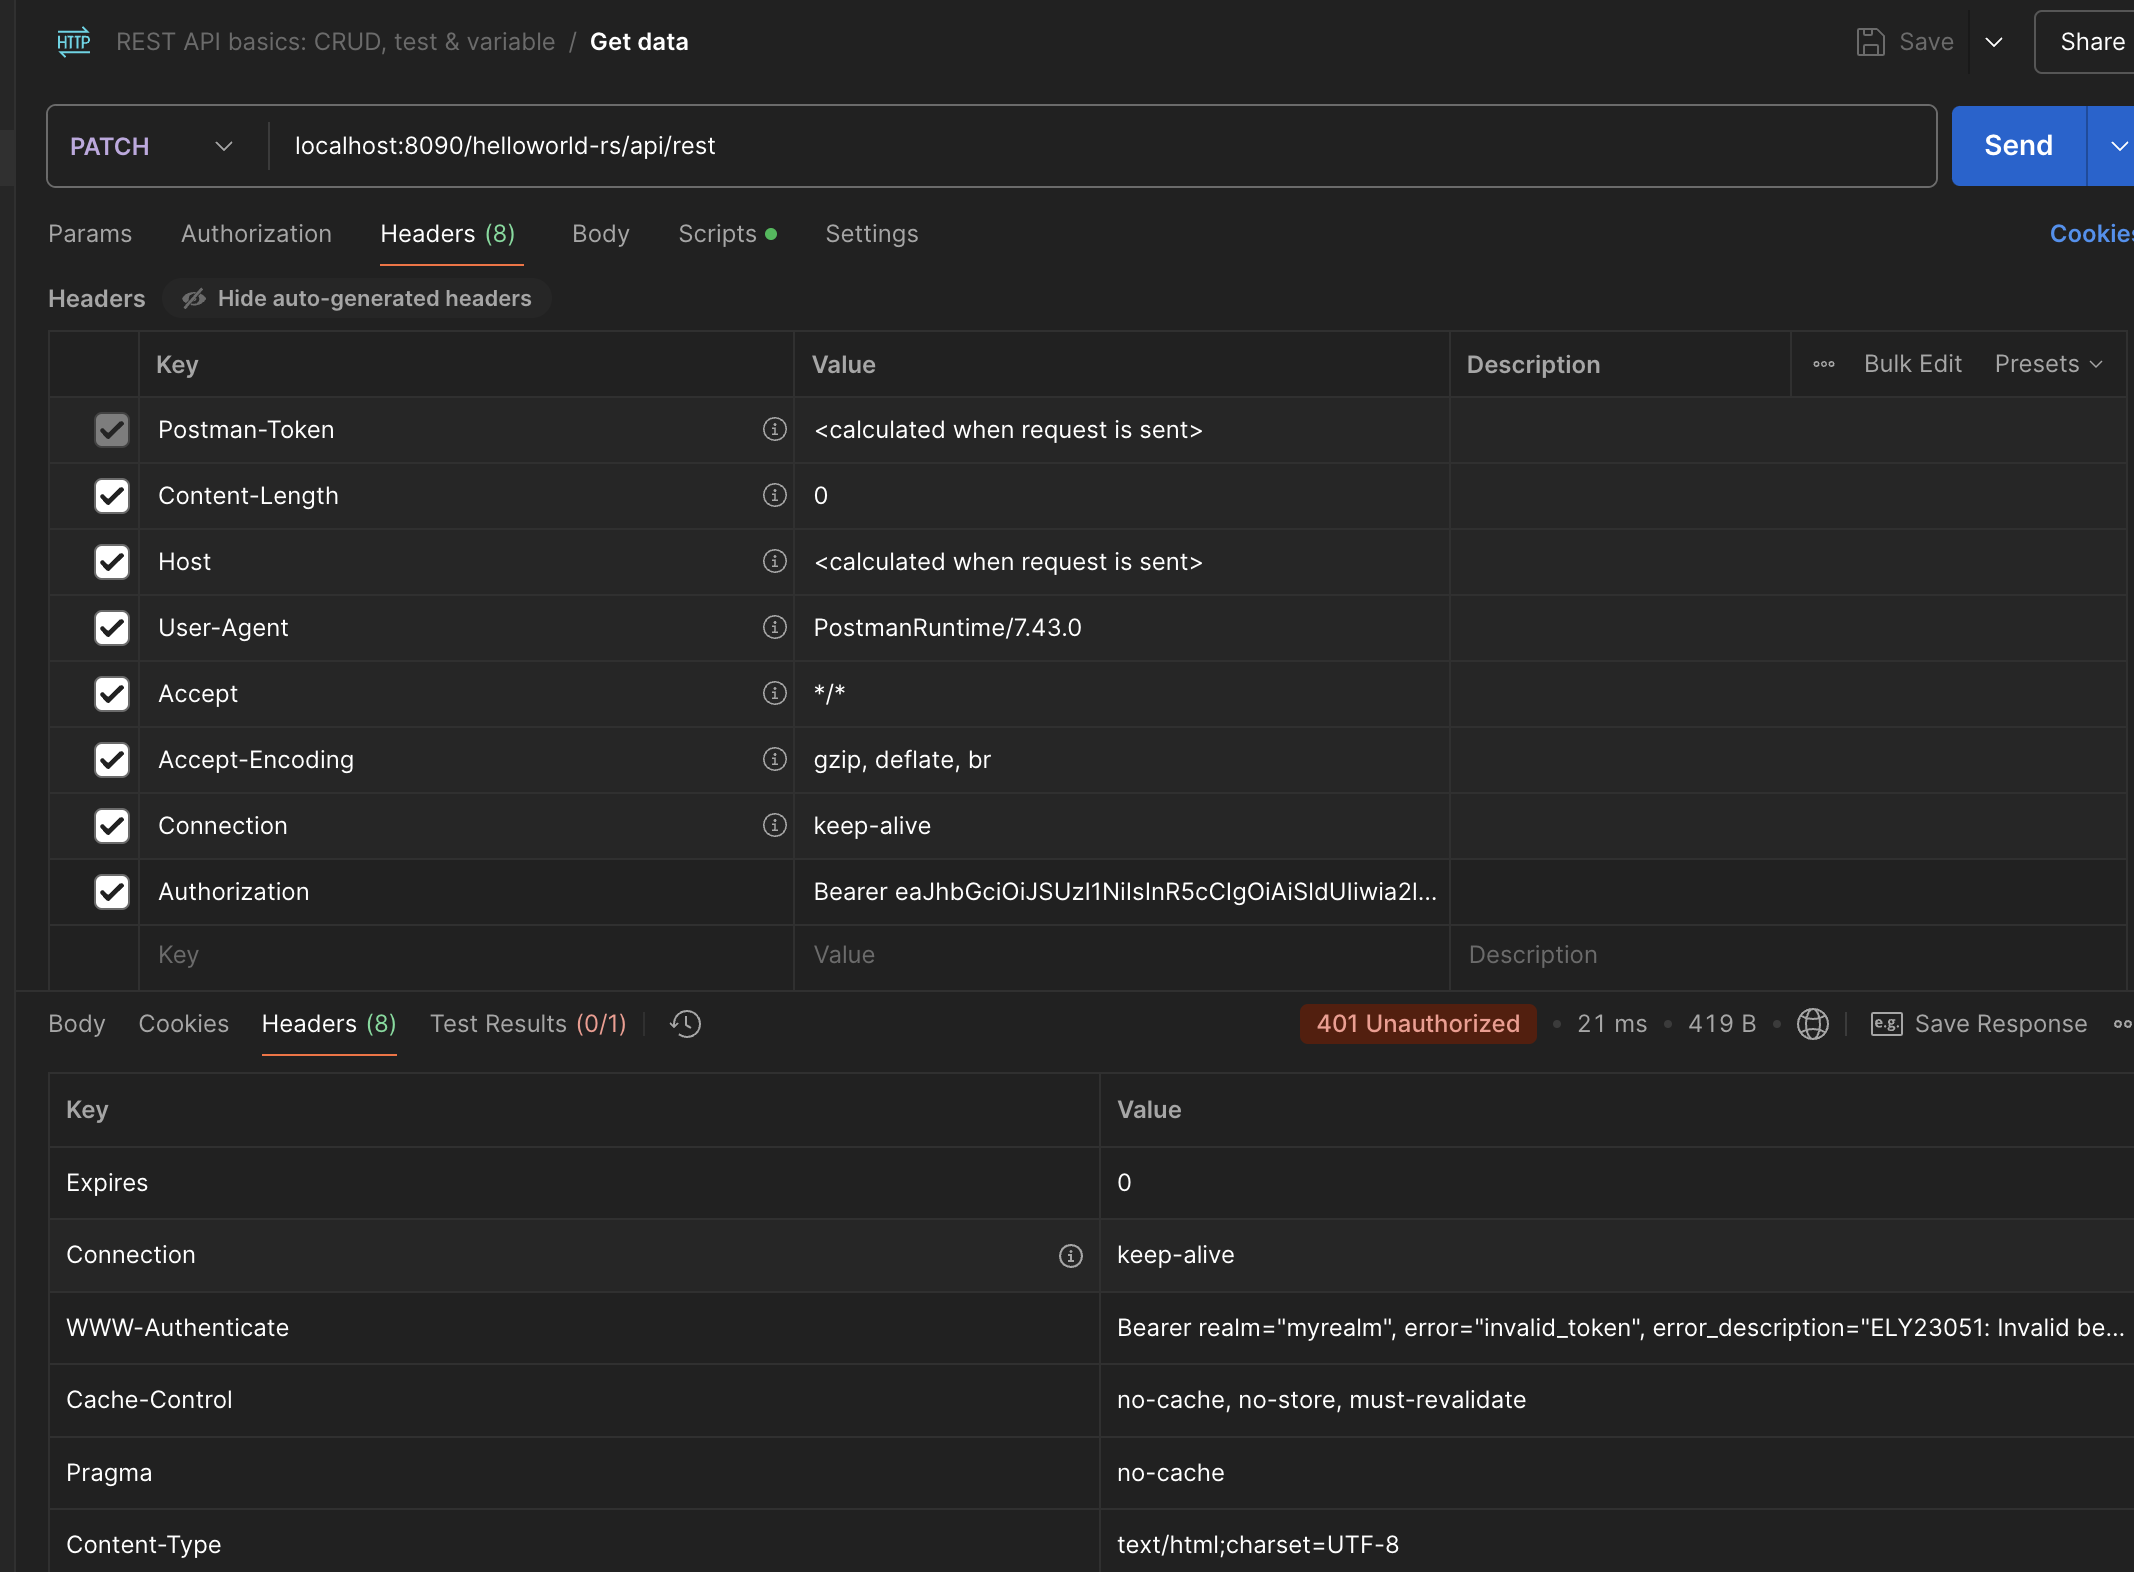This screenshot has width=2134, height=1572.
Task: Open the PATCH method dropdown
Action: [x=152, y=146]
